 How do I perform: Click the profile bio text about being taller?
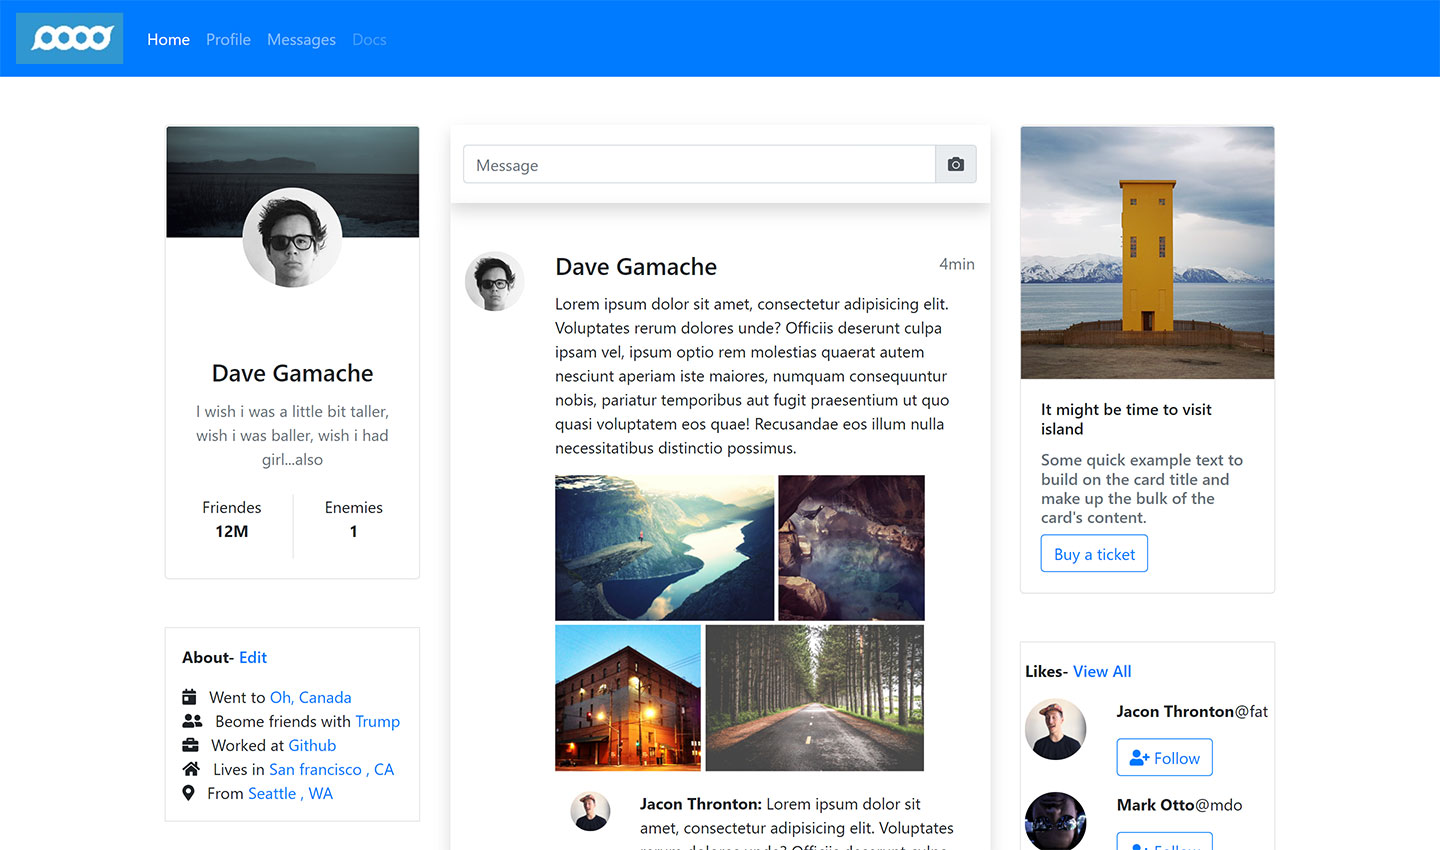tap(292, 435)
